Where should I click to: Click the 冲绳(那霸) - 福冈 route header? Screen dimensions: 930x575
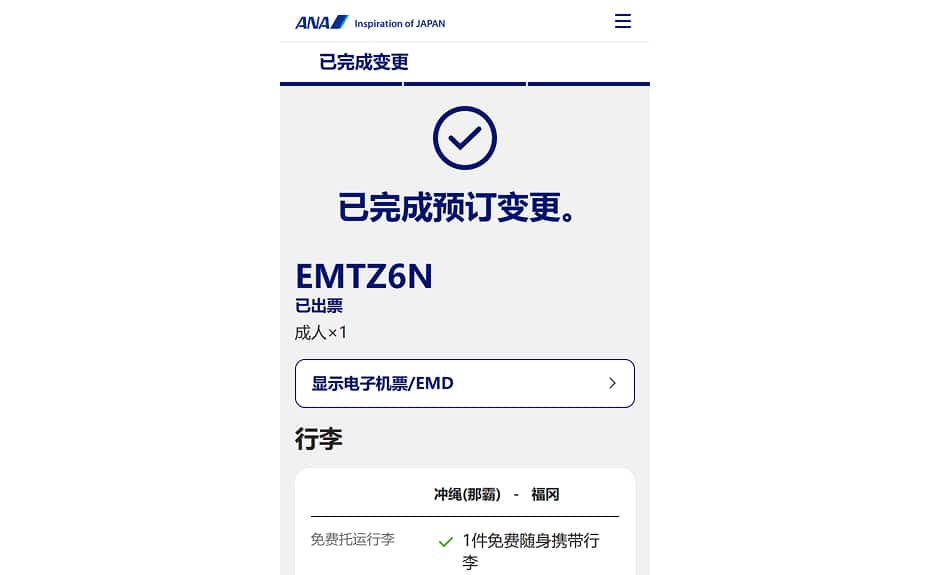click(496, 494)
